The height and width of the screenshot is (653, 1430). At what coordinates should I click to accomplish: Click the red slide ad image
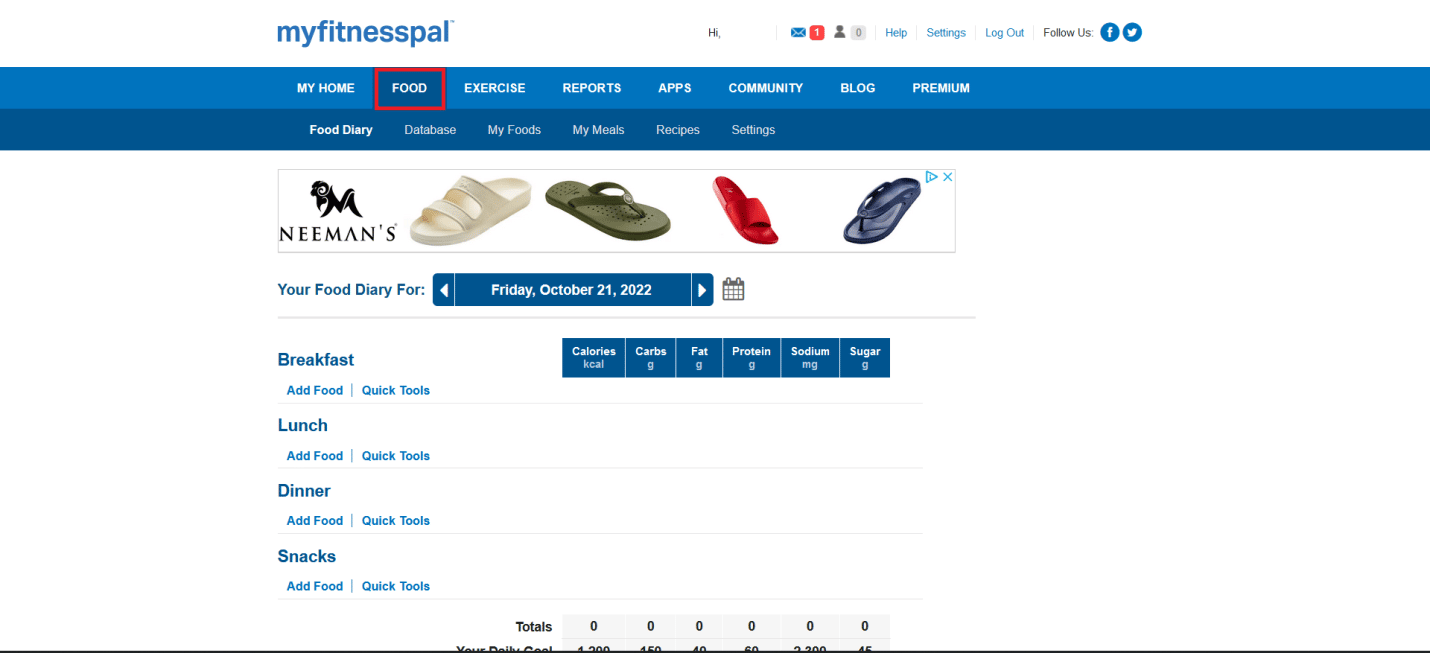tap(745, 210)
